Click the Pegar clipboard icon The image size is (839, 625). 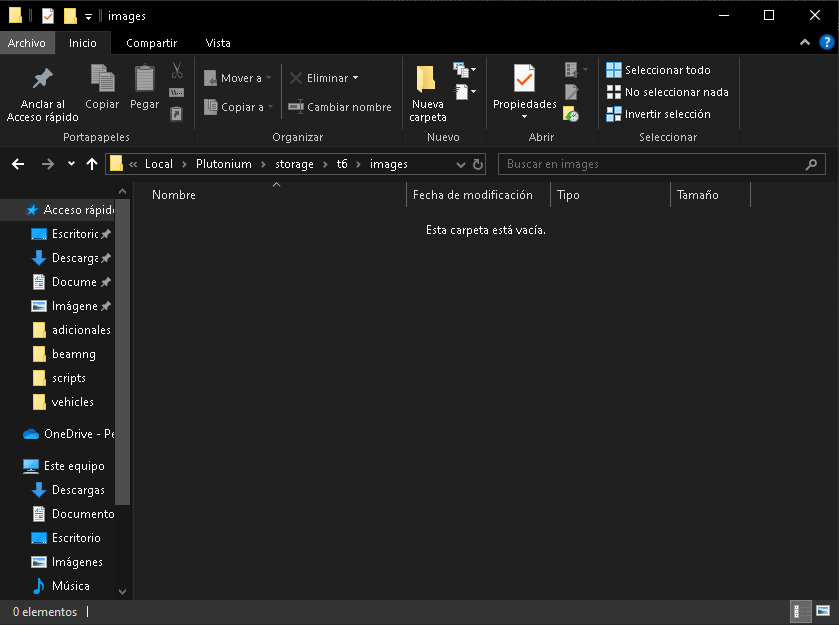click(144, 79)
